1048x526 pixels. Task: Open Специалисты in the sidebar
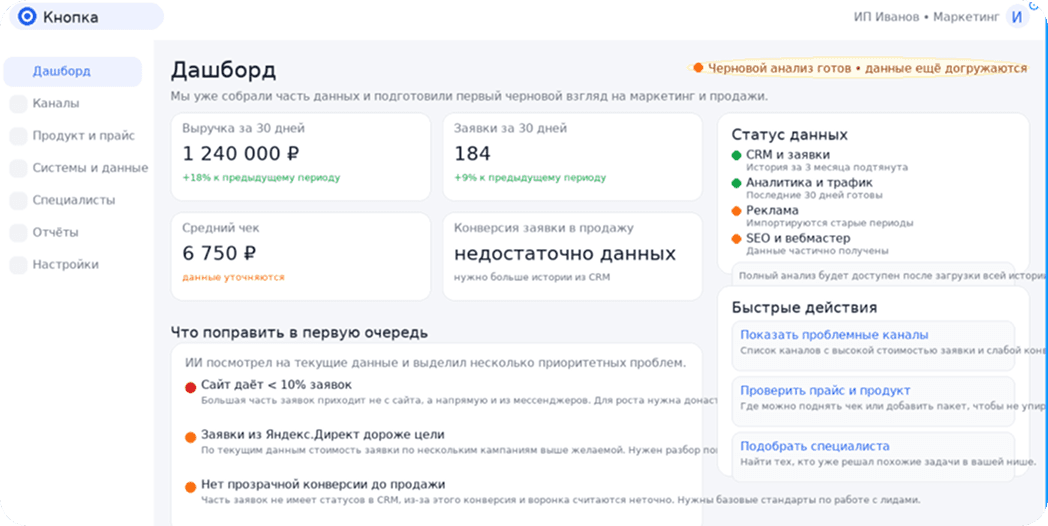[73, 200]
